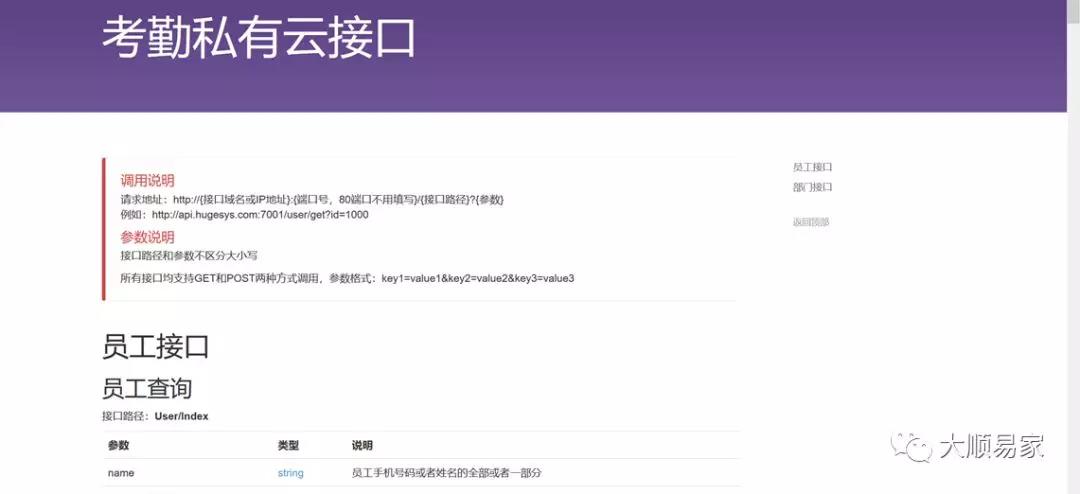Select the name parameter cell
Image resolution: width=1080 pixels, height=494 pixels.
pos(121,473)
